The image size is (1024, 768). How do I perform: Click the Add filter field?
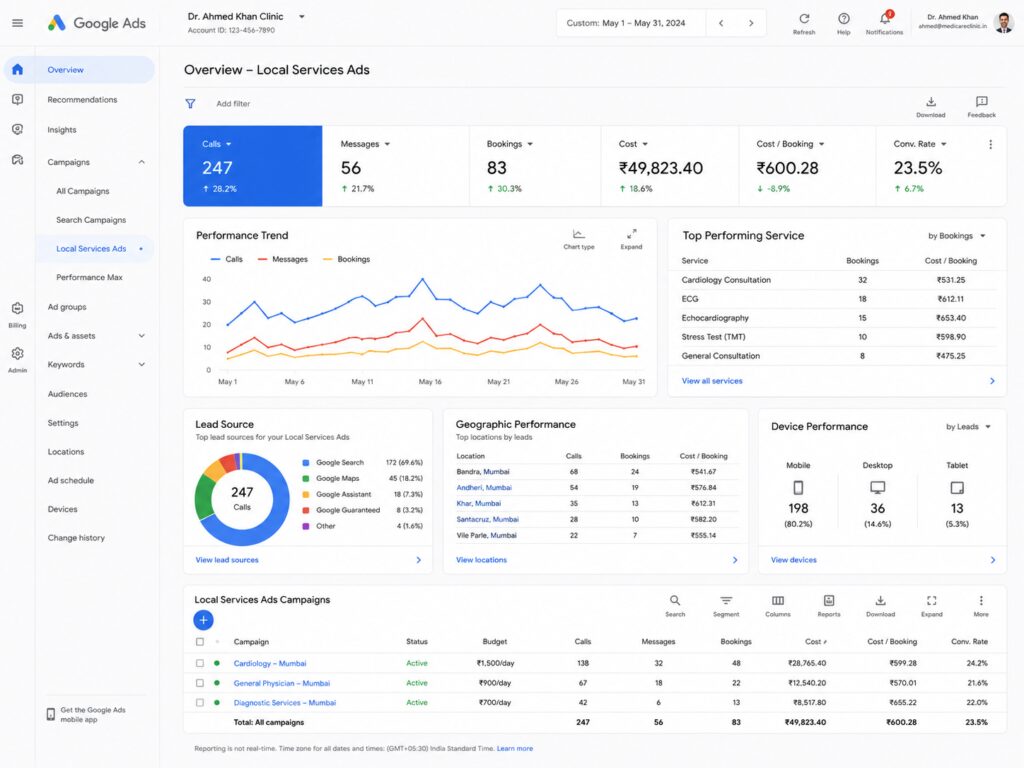(x=233, y=103)
